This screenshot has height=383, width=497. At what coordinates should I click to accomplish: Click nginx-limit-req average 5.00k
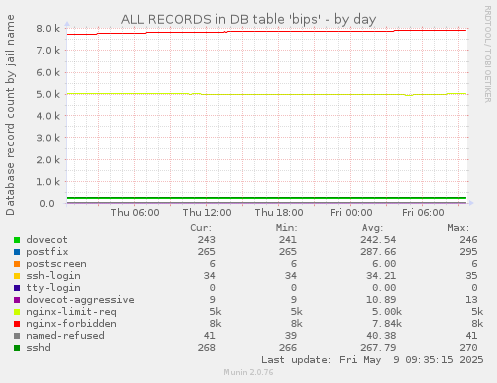point(387,312)
